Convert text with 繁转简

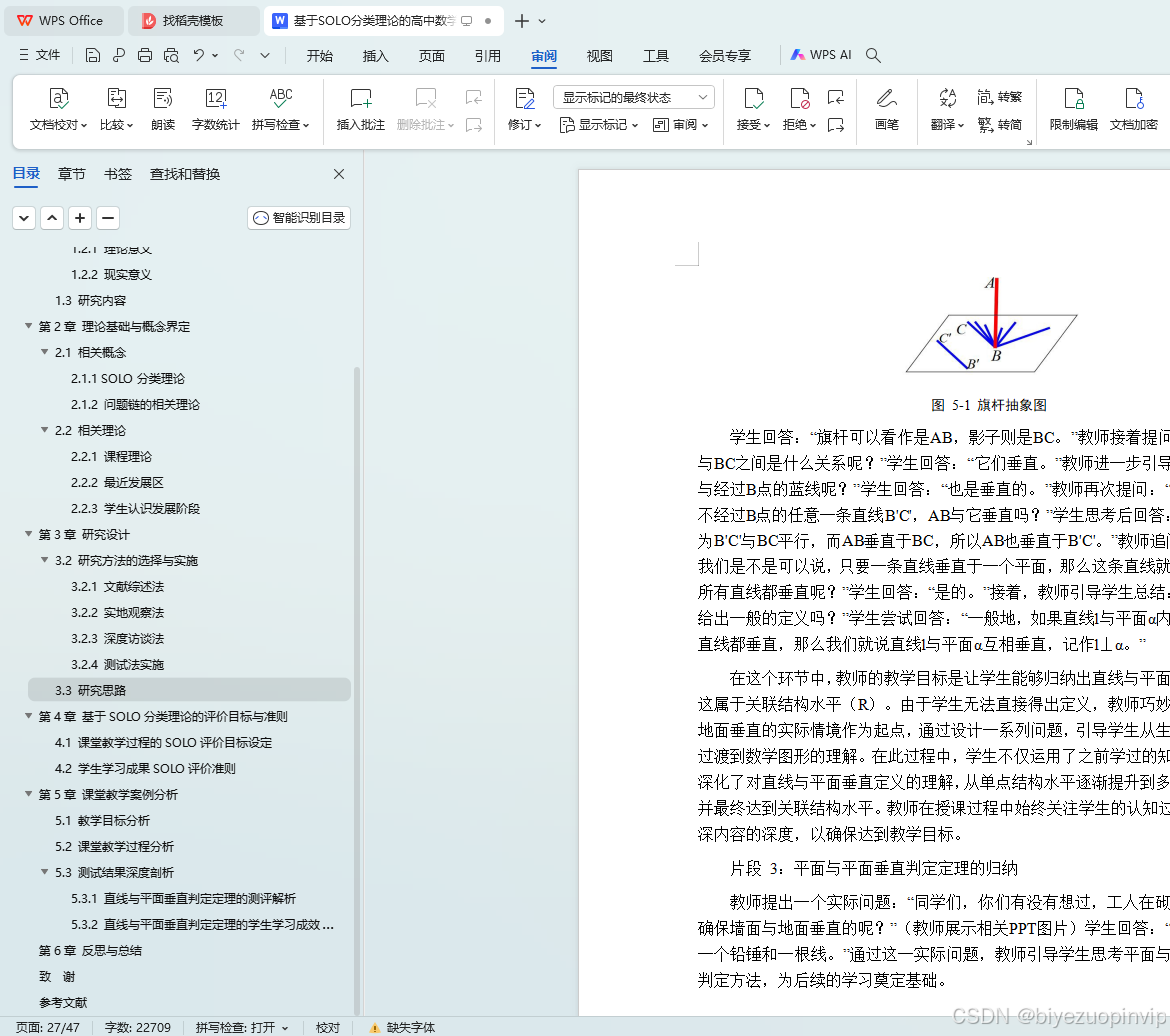pyautogui.click(x=999, y=125)
